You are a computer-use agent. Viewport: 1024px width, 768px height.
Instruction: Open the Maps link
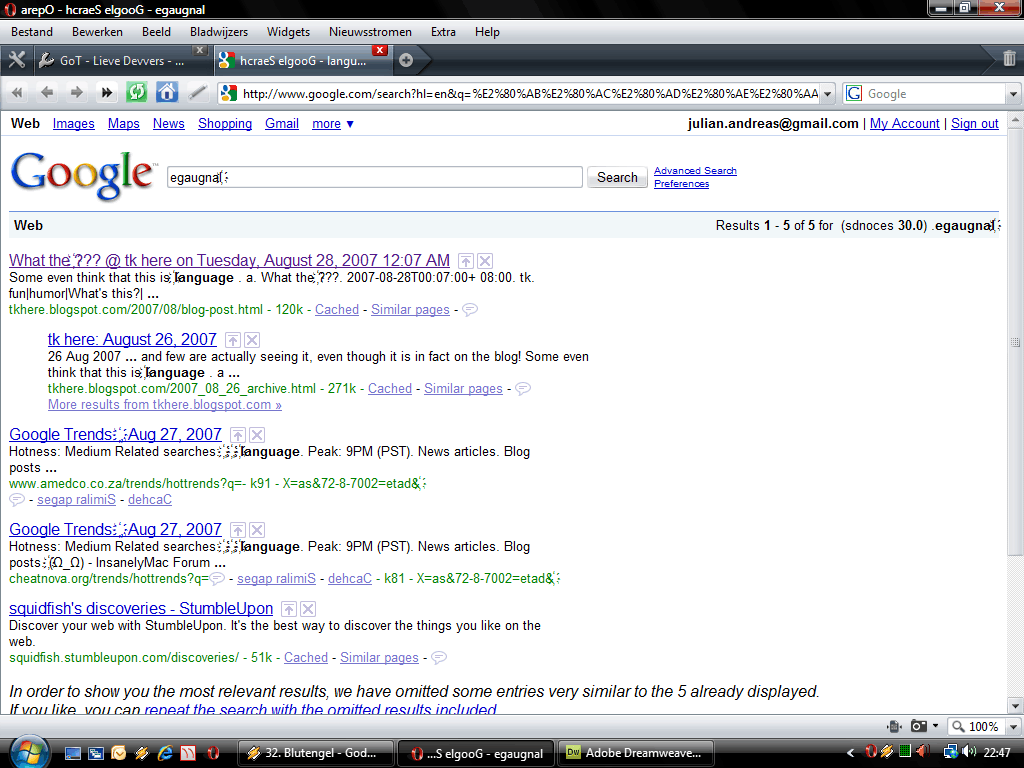pos(123,123)
